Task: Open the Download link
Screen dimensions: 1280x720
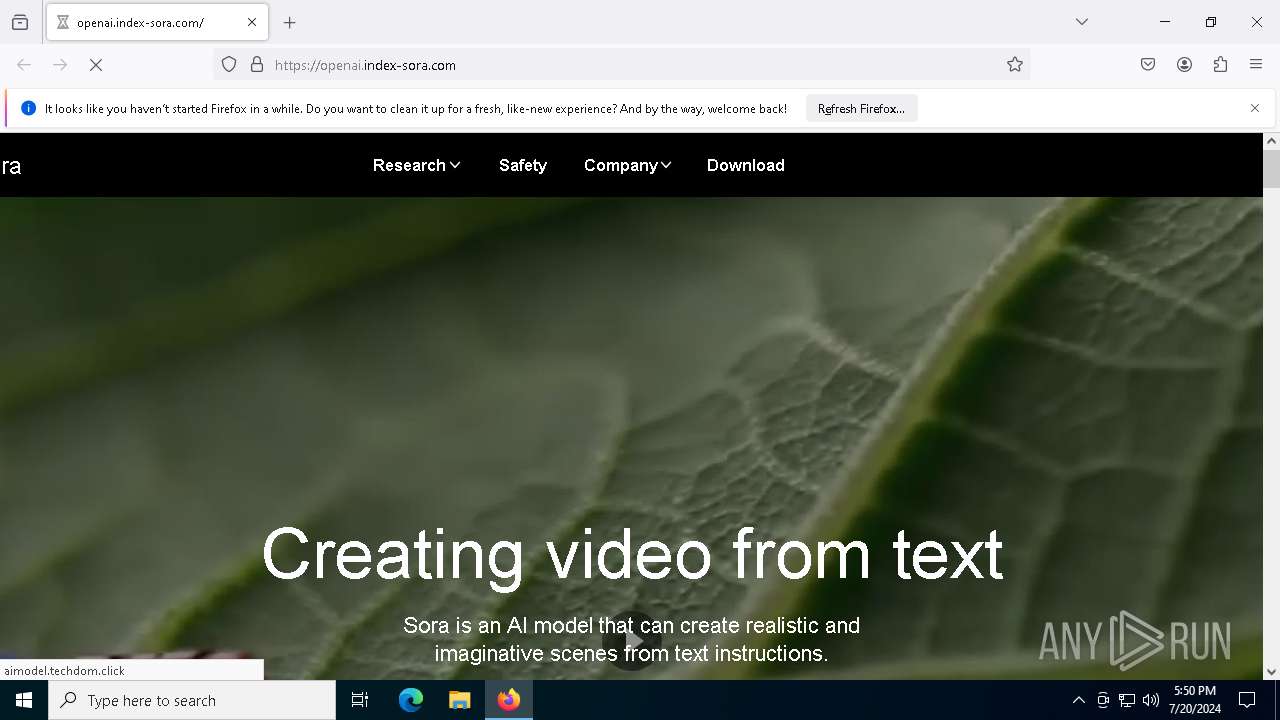Action: click(746, 165)
